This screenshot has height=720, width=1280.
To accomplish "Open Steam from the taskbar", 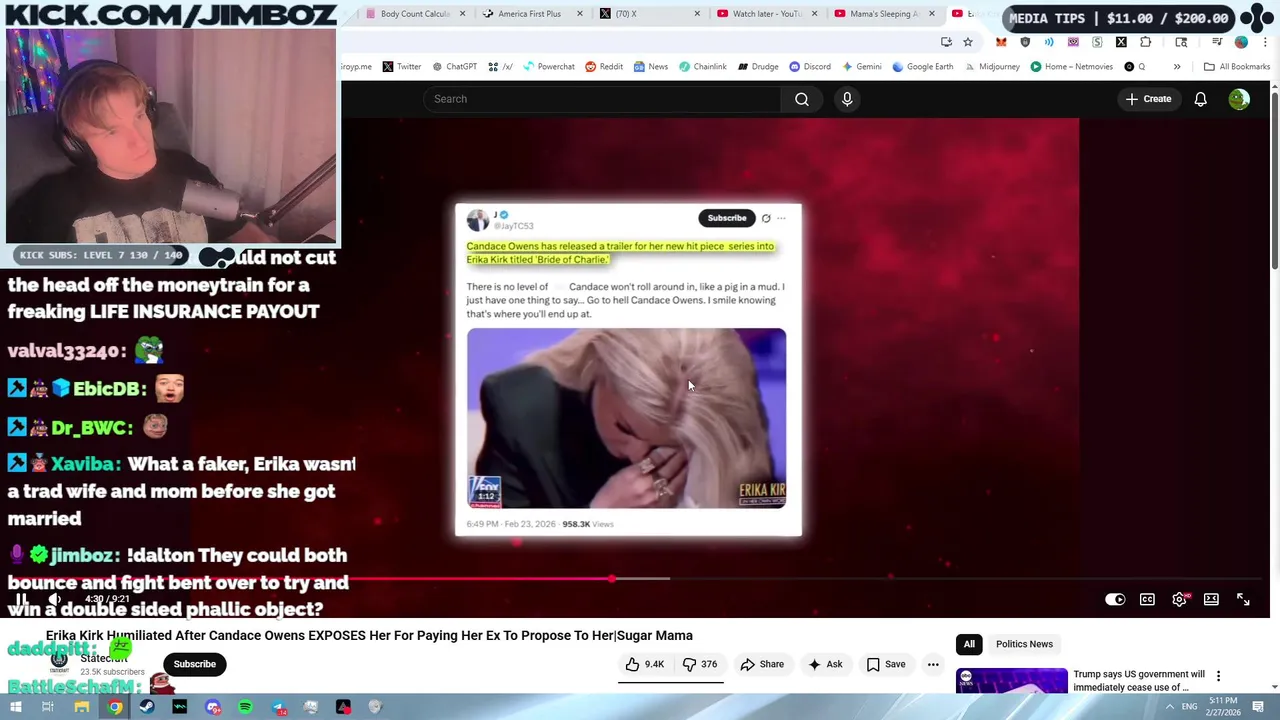I will coord(147,707).
